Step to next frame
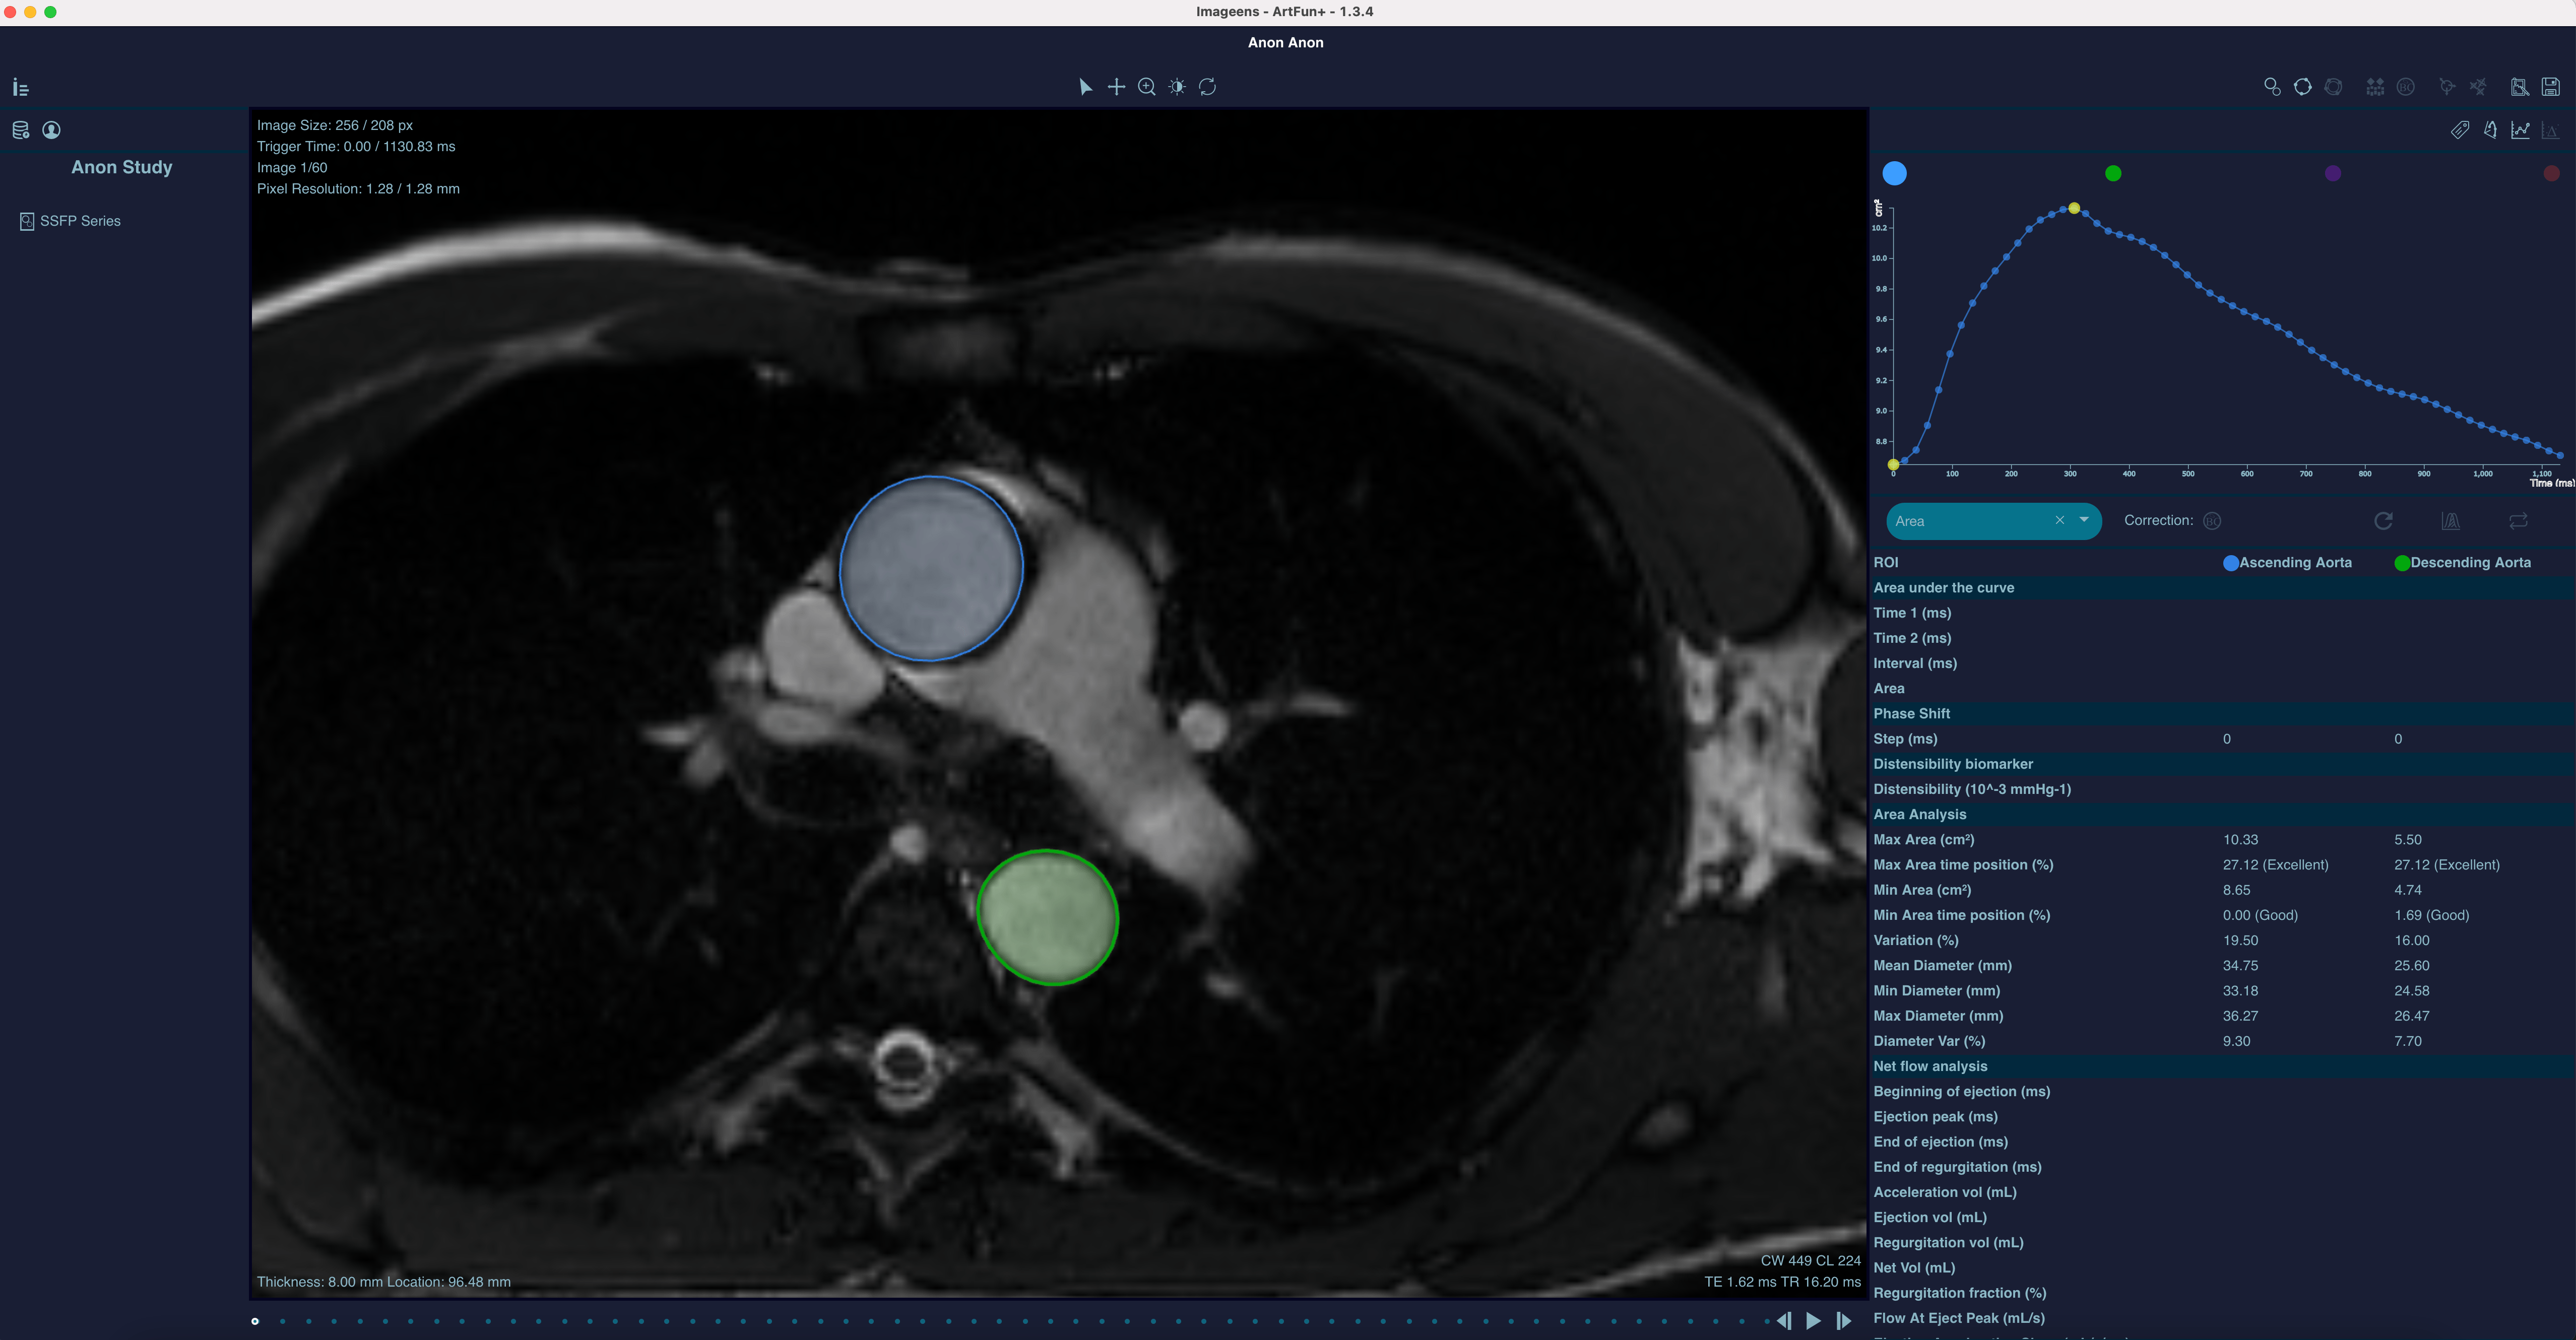 tap(1844, 1321)
